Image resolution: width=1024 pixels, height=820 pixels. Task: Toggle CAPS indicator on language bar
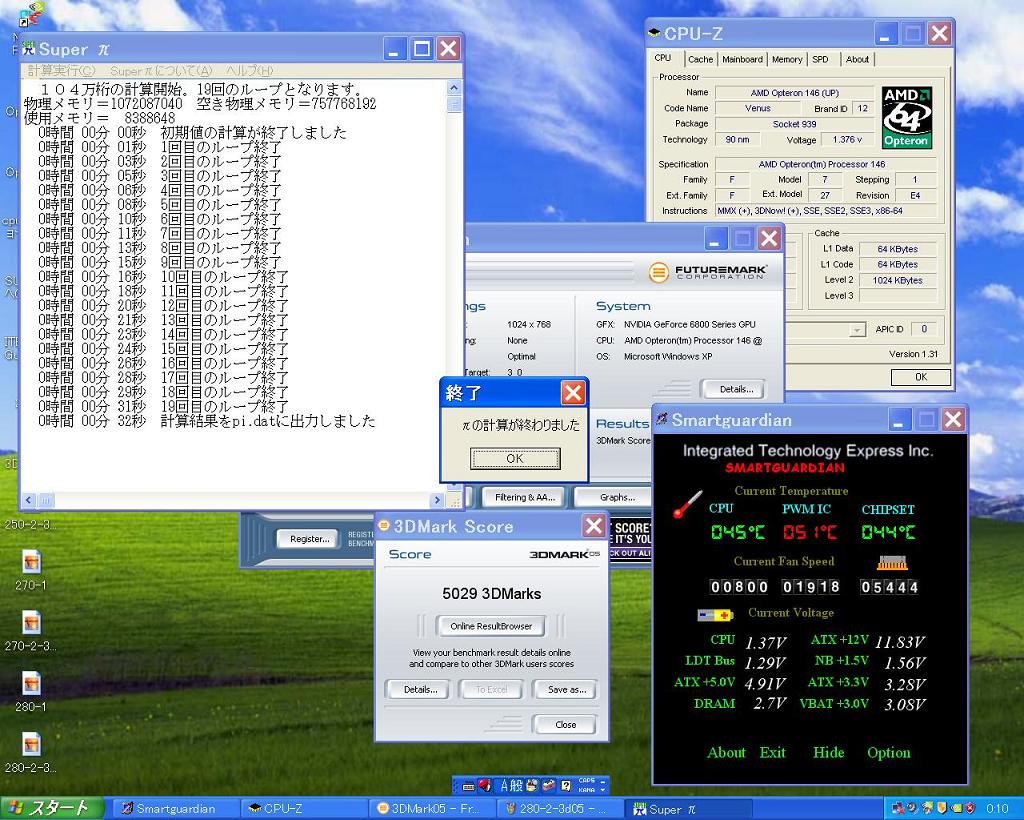pyautogui.click(x=586, y=781)
